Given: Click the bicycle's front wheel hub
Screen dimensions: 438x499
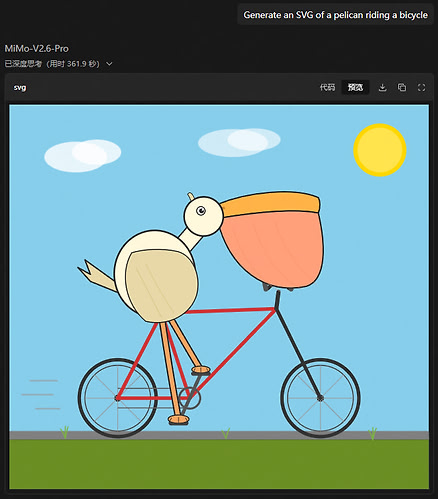Looking at the screenshot, I should tap(320, 398).
